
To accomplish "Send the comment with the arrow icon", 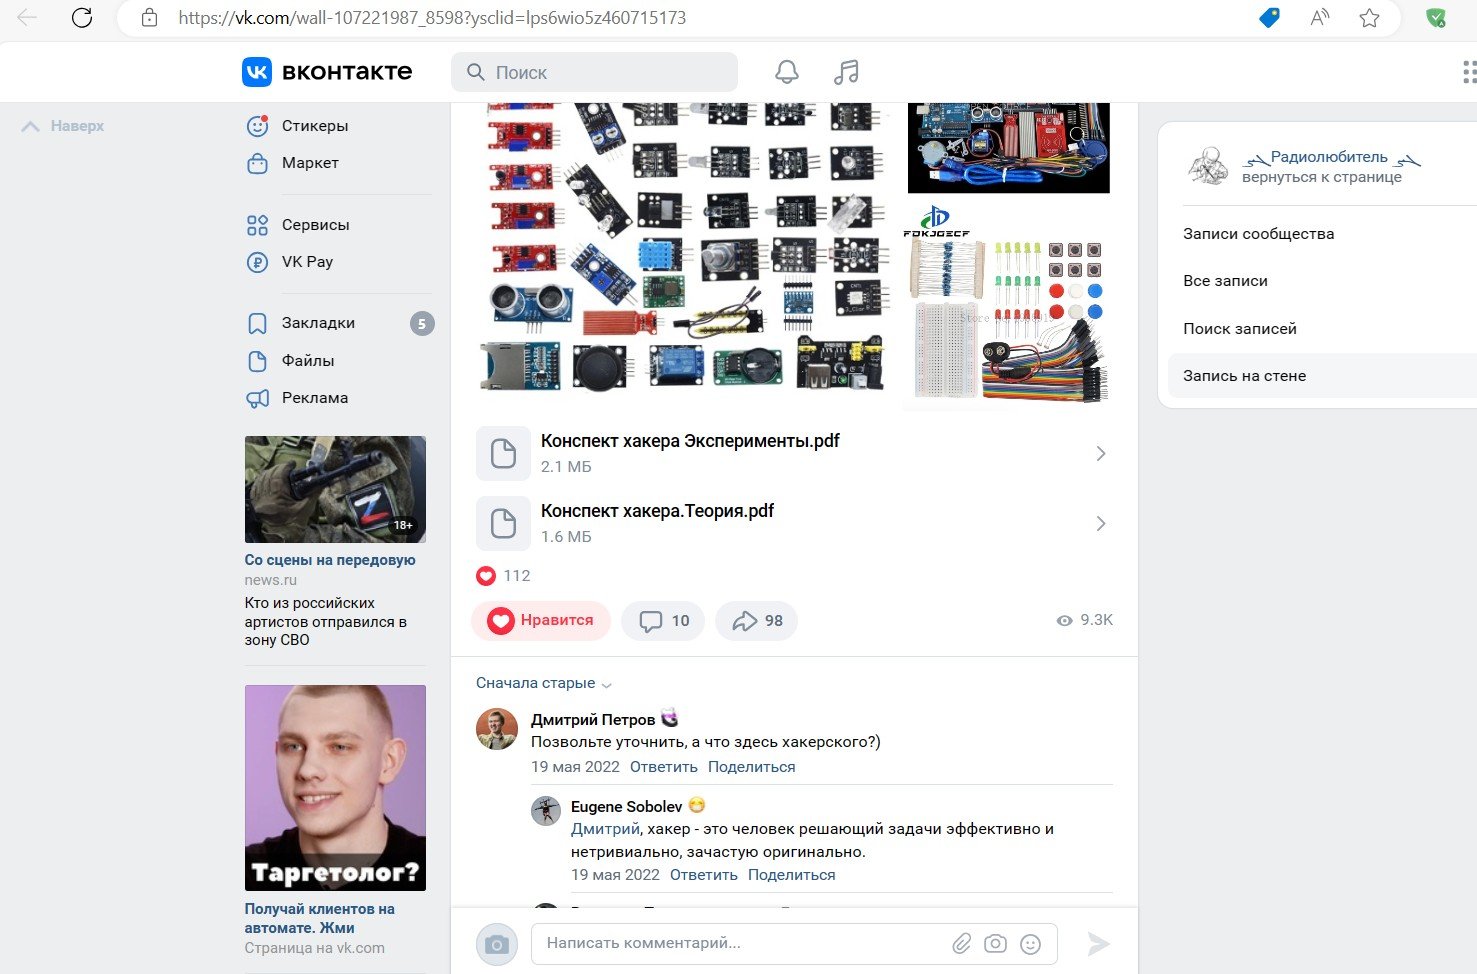I will point(1097,942).
